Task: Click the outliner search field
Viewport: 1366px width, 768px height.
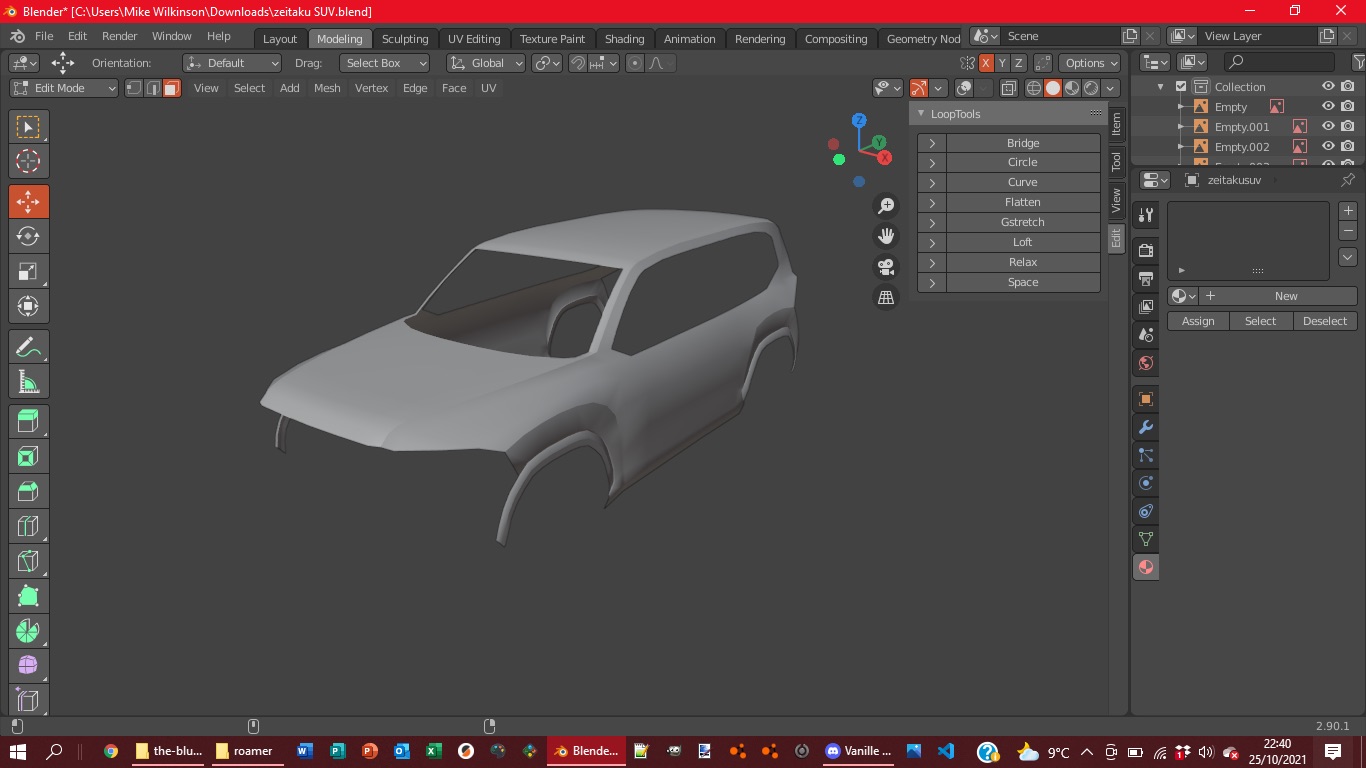Action: pyautogui.click(x=1280, y=62)
